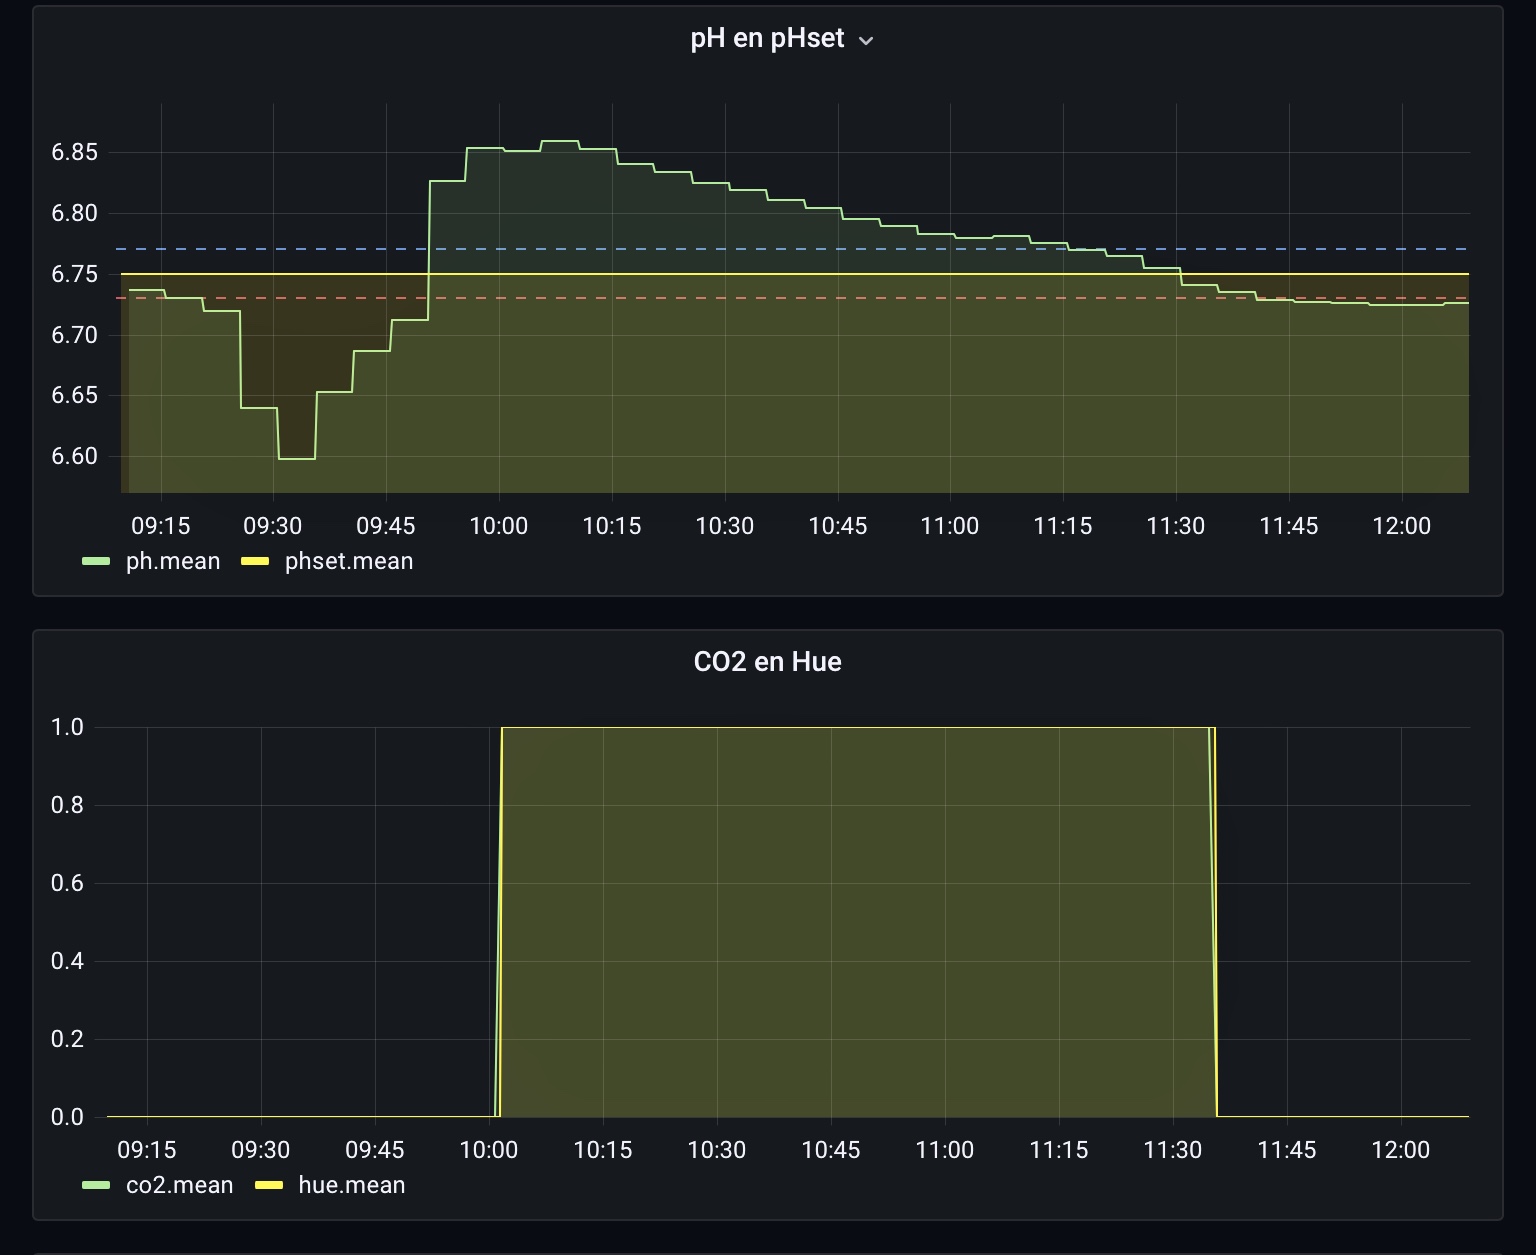1536x1255 pixels.
Task: Open the pH en pHset panel menu chevron
Action: point(866,41)
